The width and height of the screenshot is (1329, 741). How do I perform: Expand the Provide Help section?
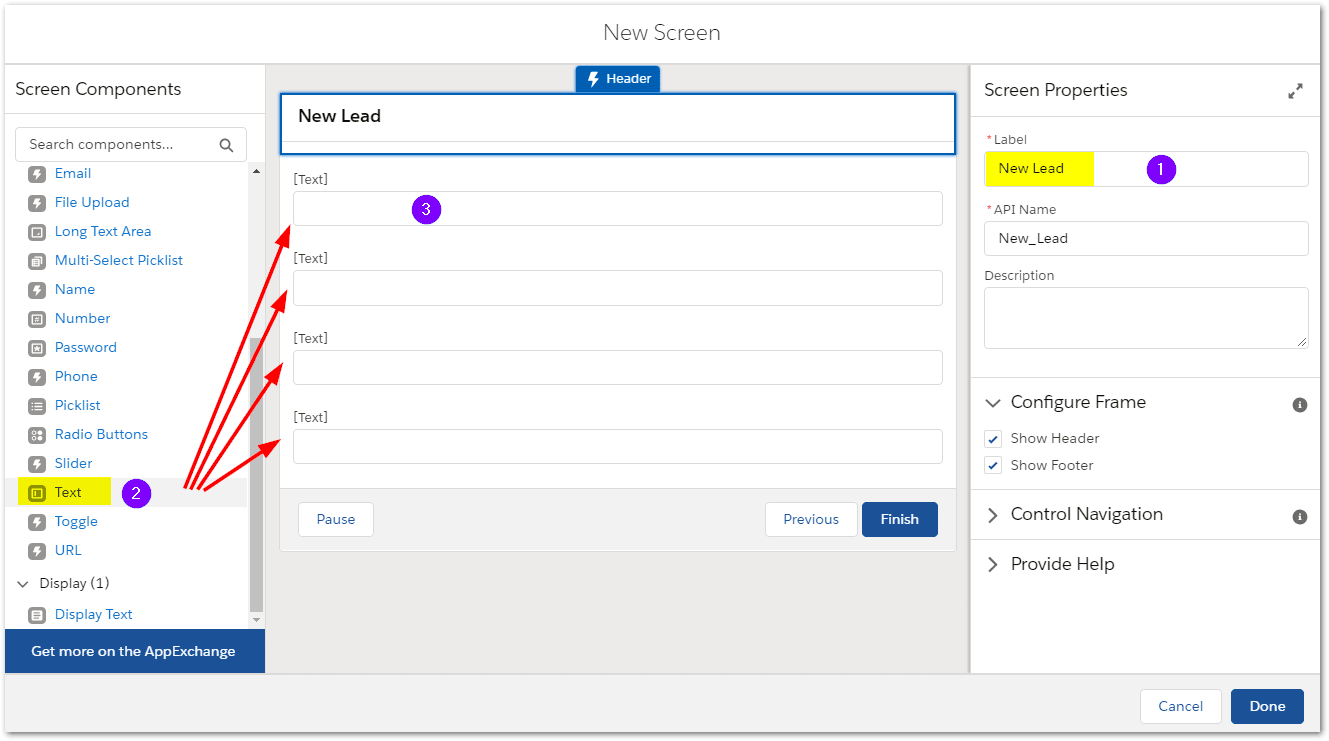click(x=993, y=565)
